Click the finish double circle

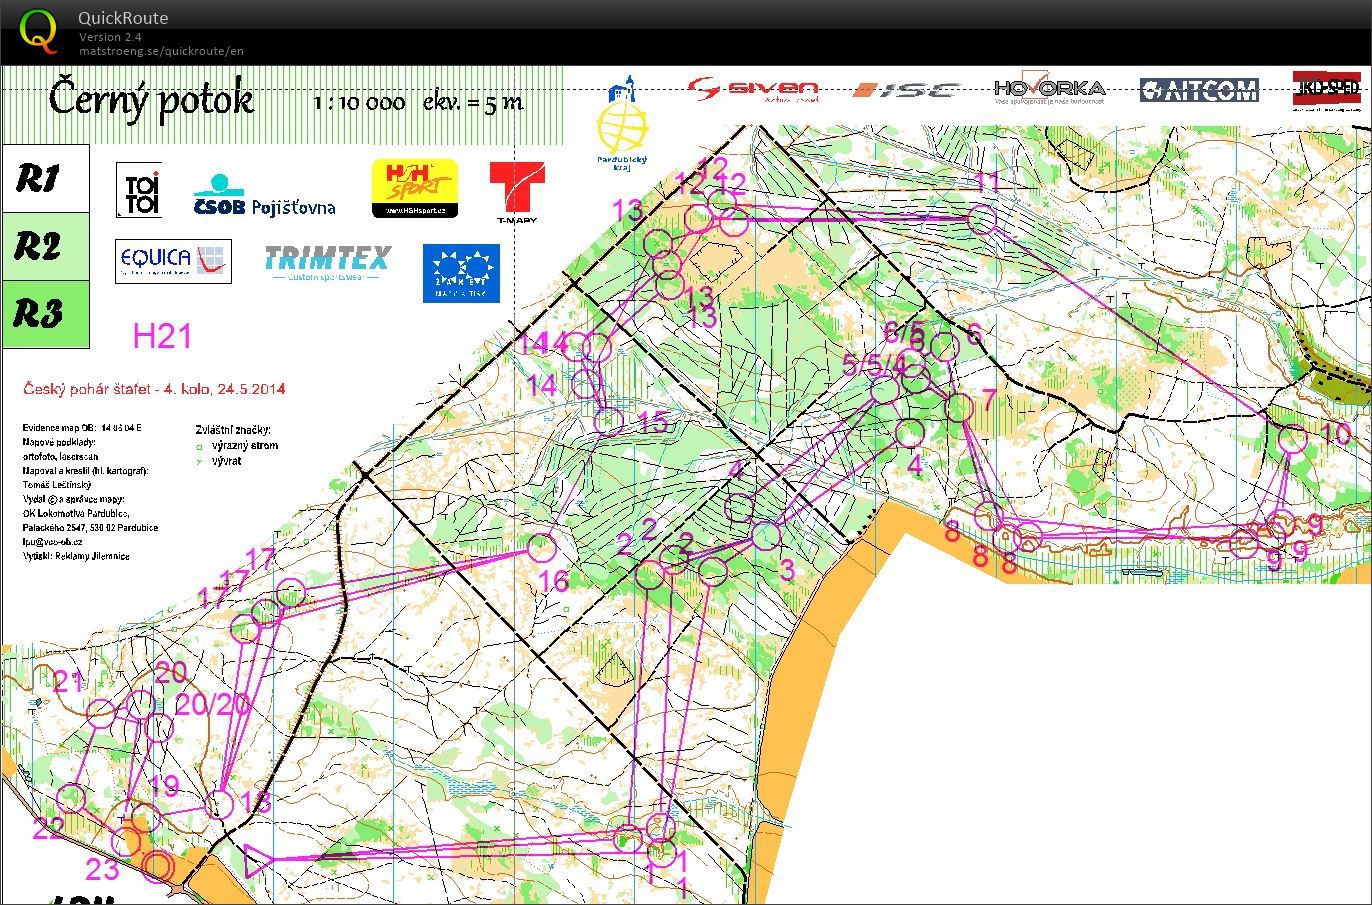point(160,867)
